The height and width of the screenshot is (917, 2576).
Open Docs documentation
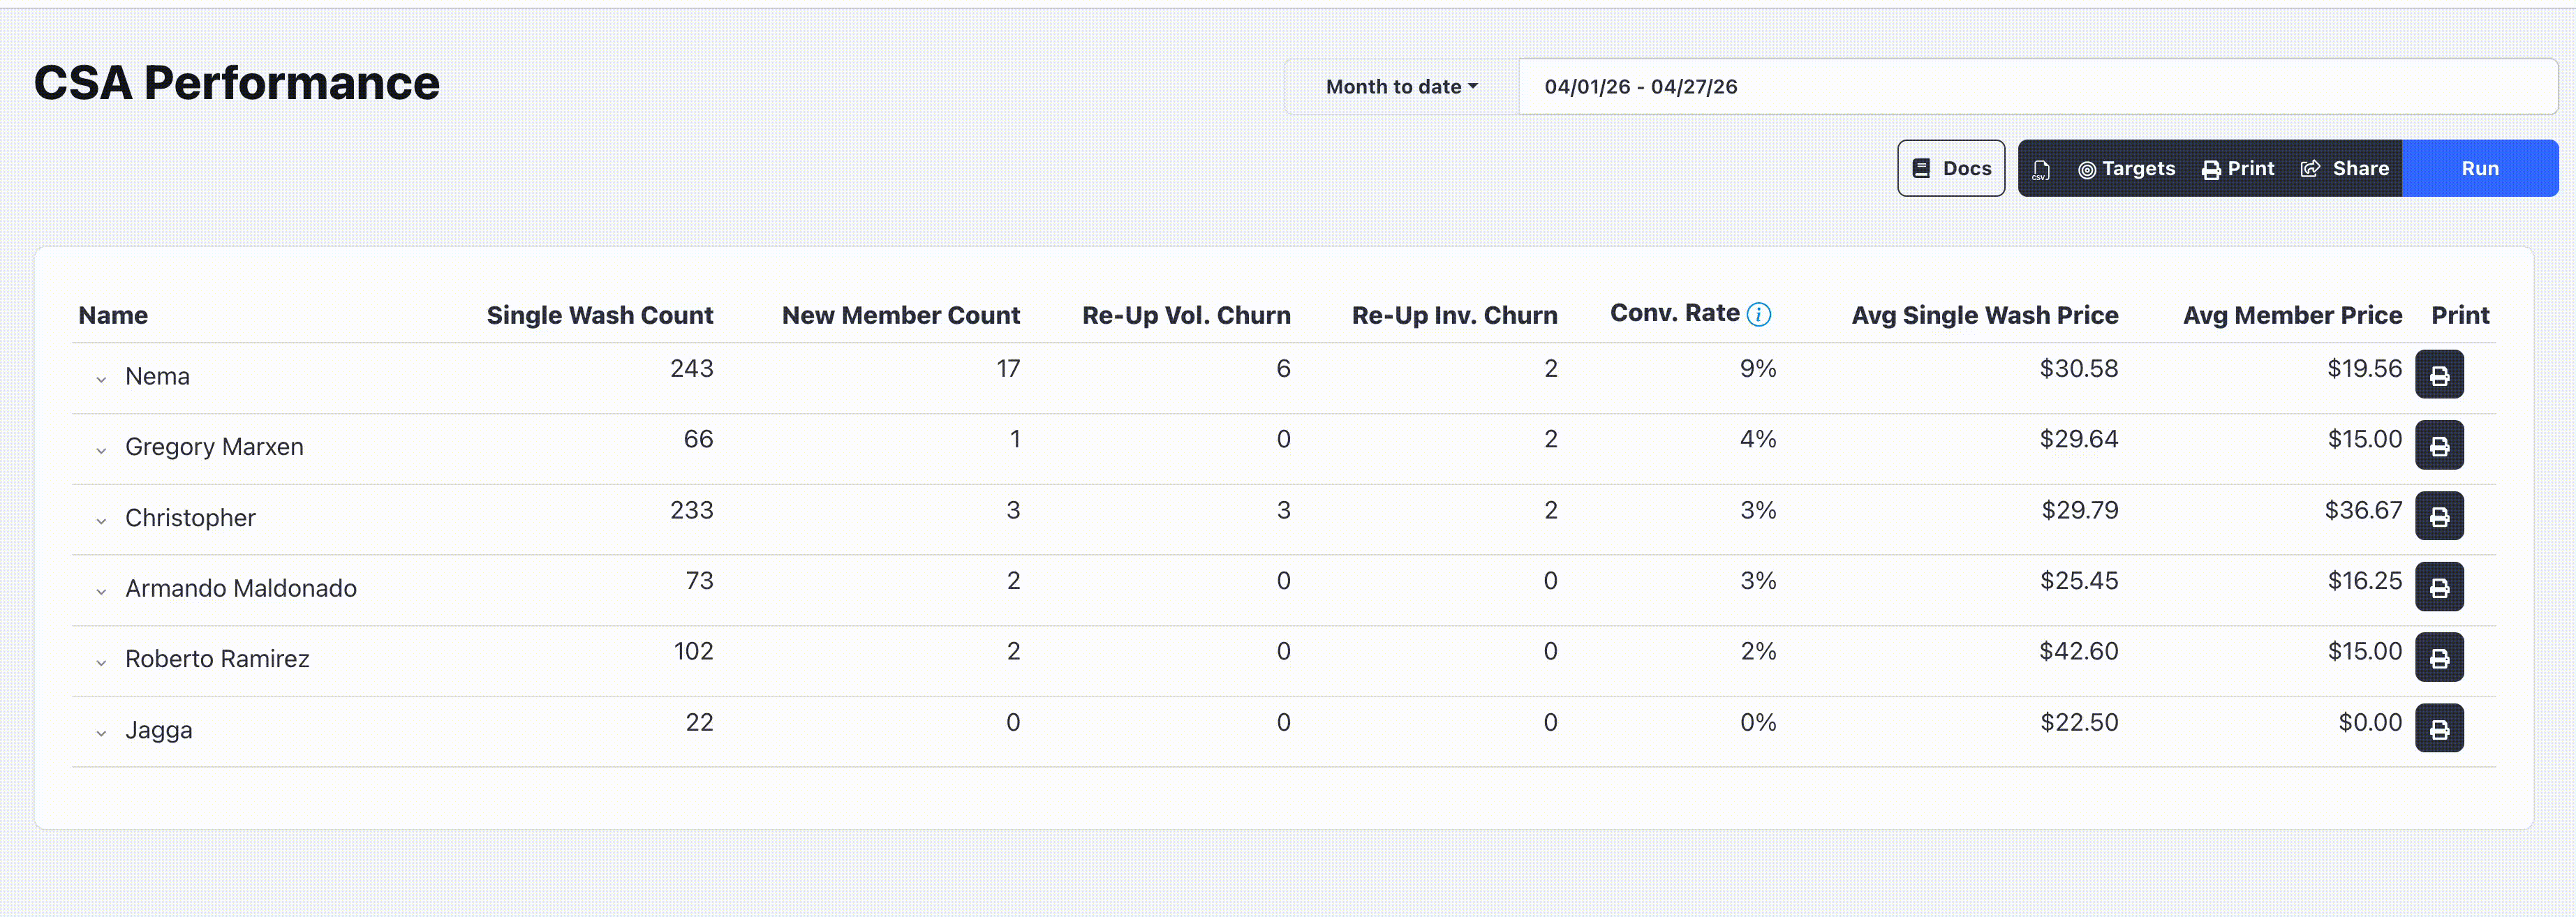[x=1951, y=169]
